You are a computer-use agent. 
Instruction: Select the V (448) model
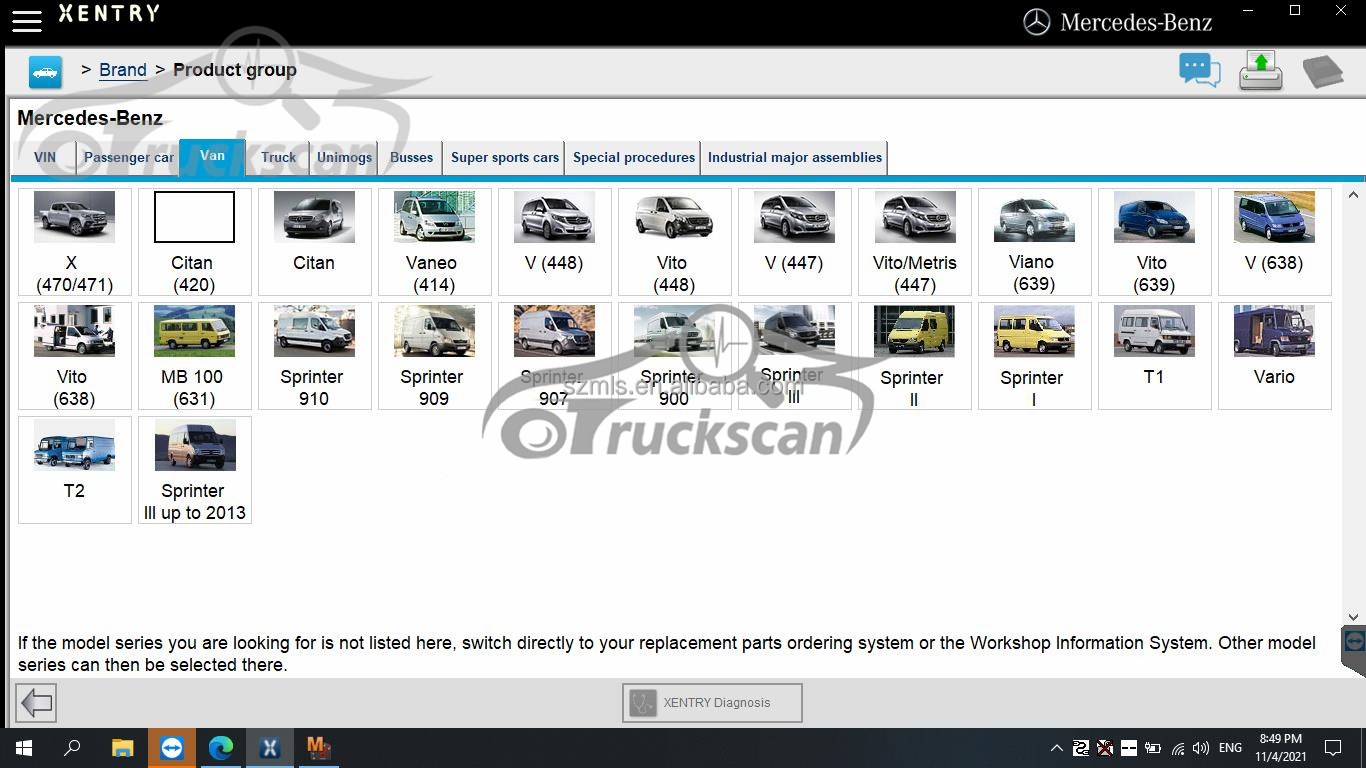click(555, 242)
